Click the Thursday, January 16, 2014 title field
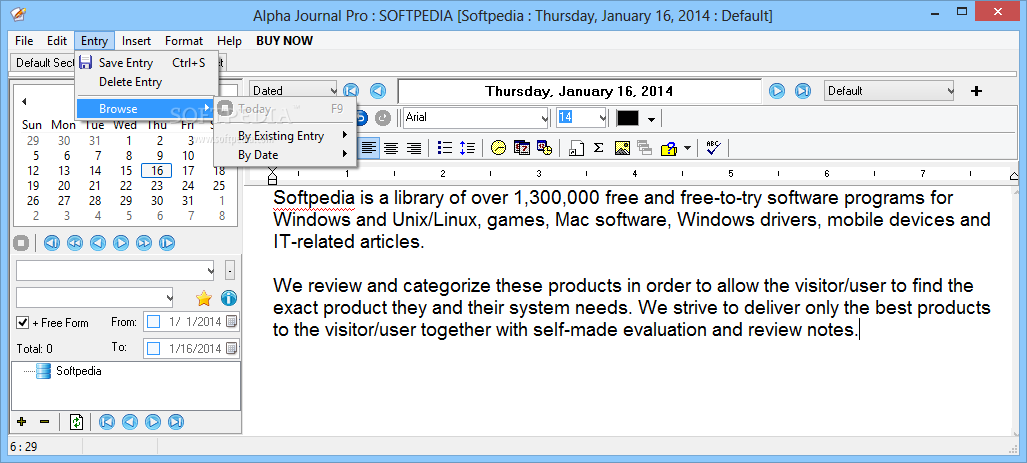Screen dimensions: 1027x463 580,91
